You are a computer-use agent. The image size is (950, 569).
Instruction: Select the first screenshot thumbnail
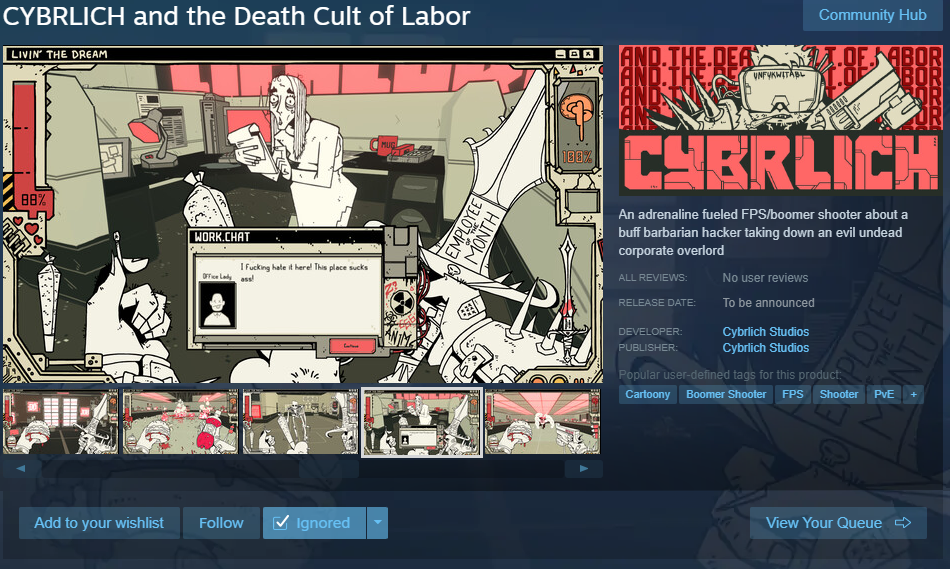[x=61, y=422]
